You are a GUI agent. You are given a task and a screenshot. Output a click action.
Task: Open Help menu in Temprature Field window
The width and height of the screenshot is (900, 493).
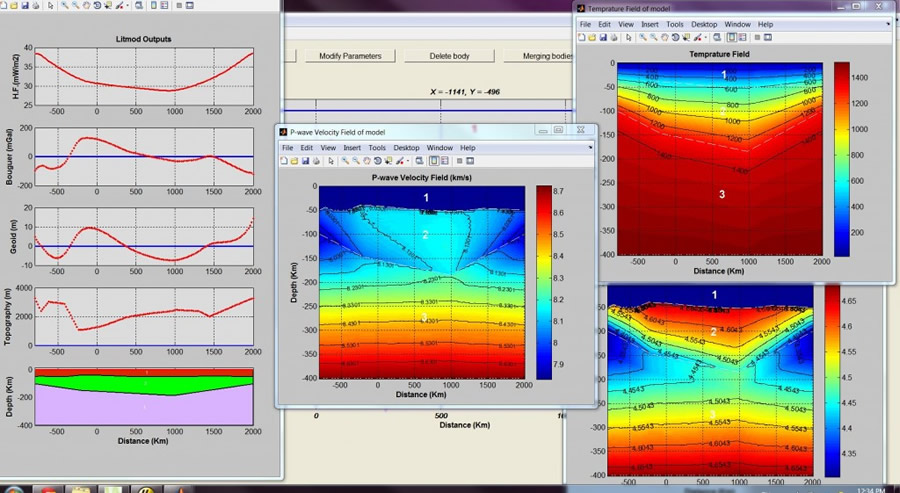pyautogui.click(x=765, y=25)
